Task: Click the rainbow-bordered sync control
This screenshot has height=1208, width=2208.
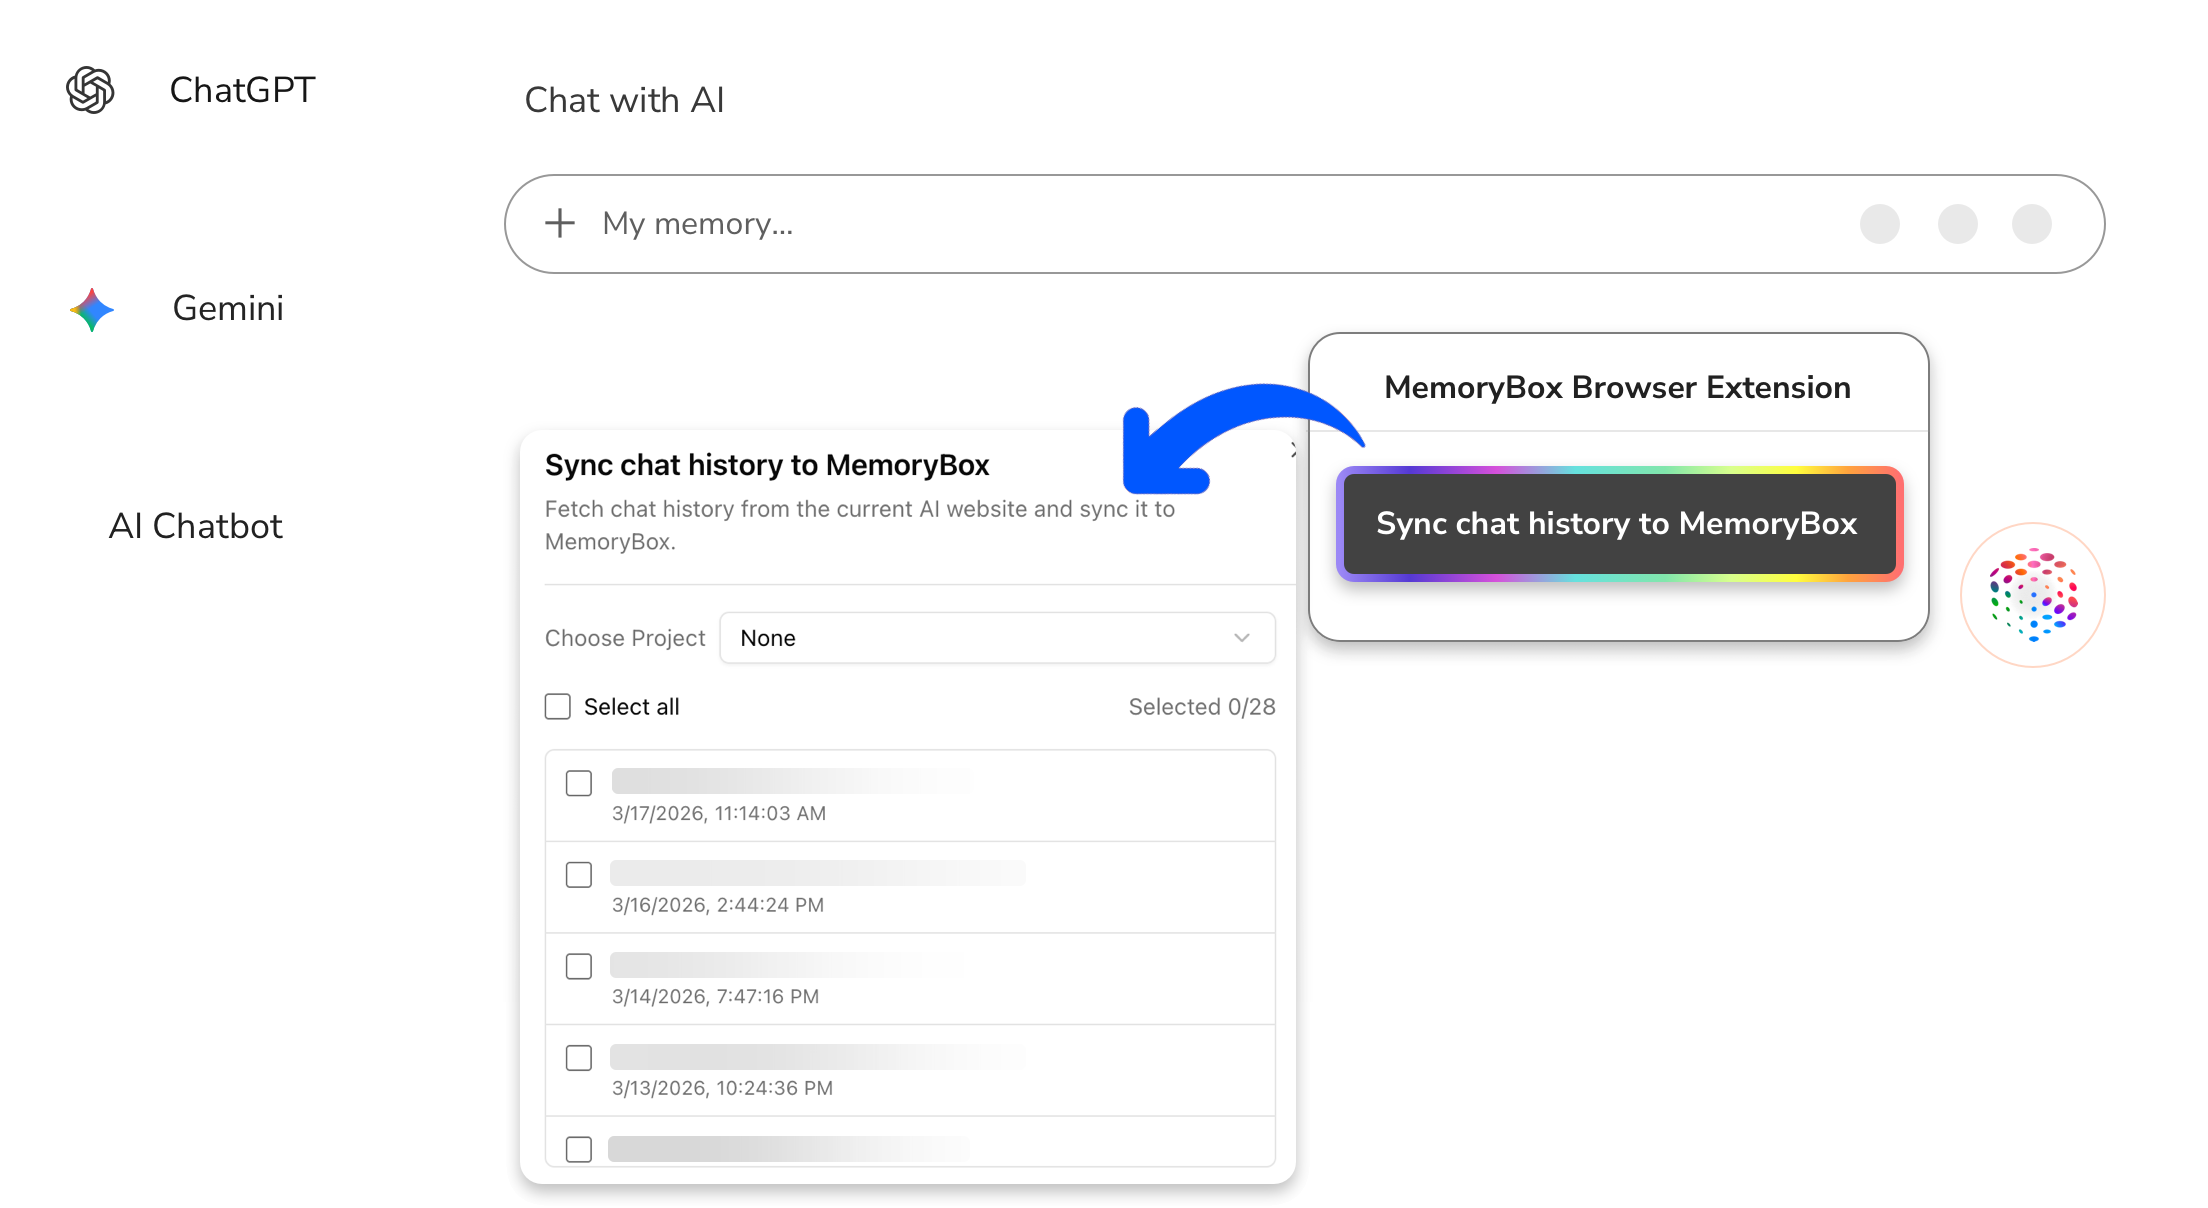Action: pos(1618,524)
